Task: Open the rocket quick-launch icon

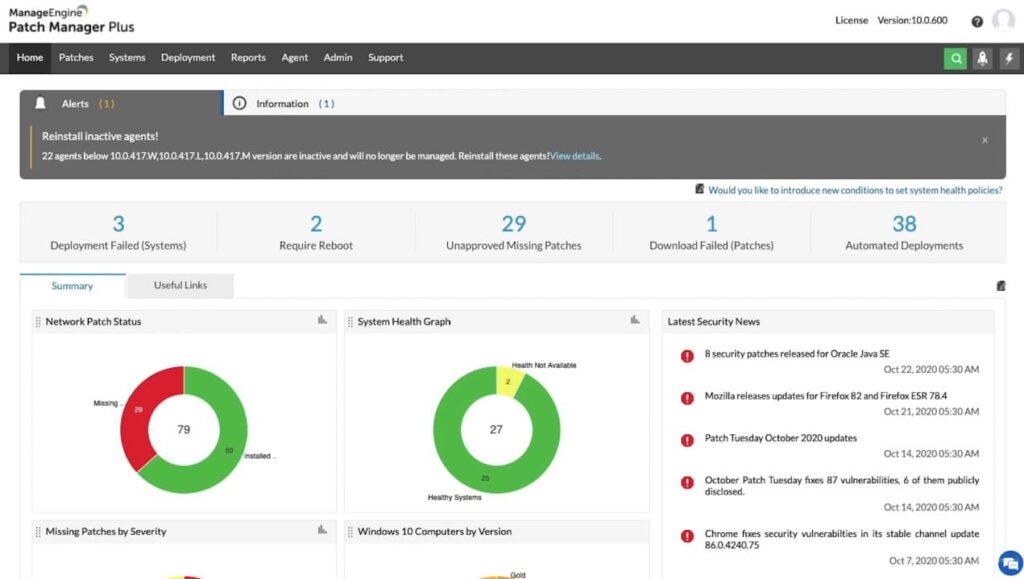Action: (x=982, y=58)
